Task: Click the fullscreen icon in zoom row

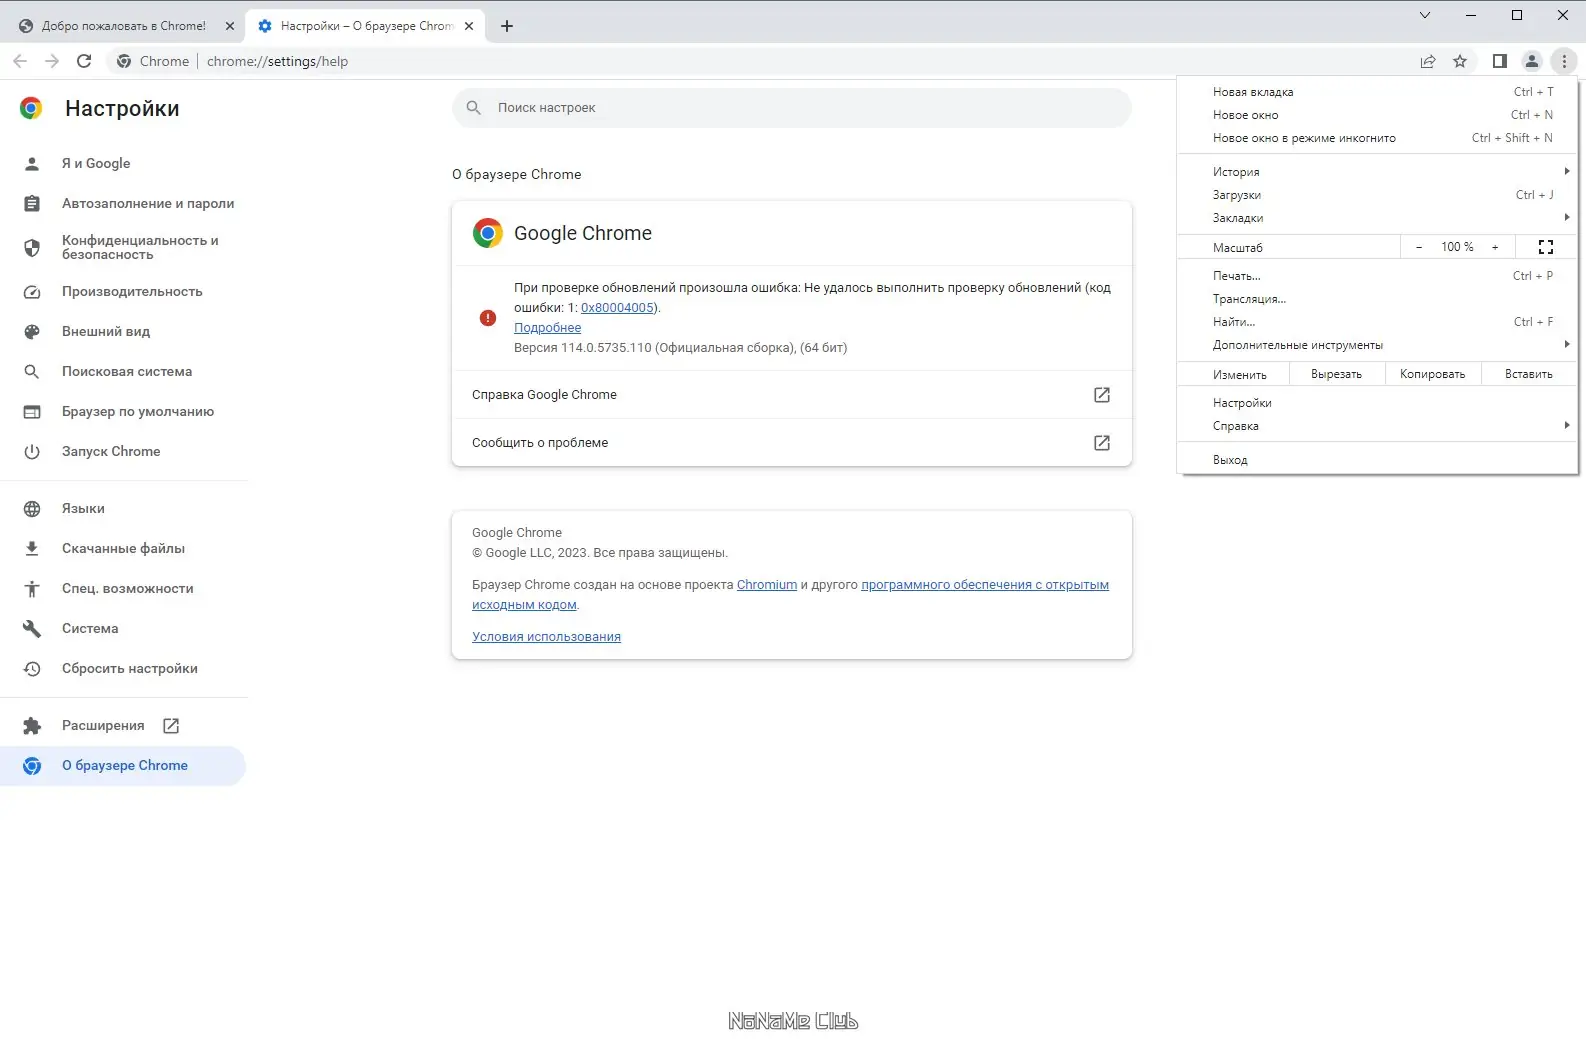Action: click(x=1545, y=247)
